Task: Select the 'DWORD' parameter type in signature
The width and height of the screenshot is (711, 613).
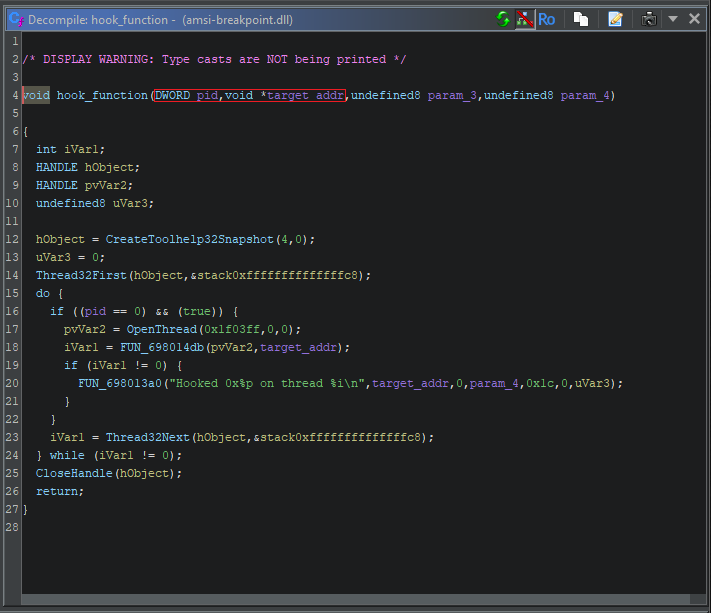Action: coord(173,95)
